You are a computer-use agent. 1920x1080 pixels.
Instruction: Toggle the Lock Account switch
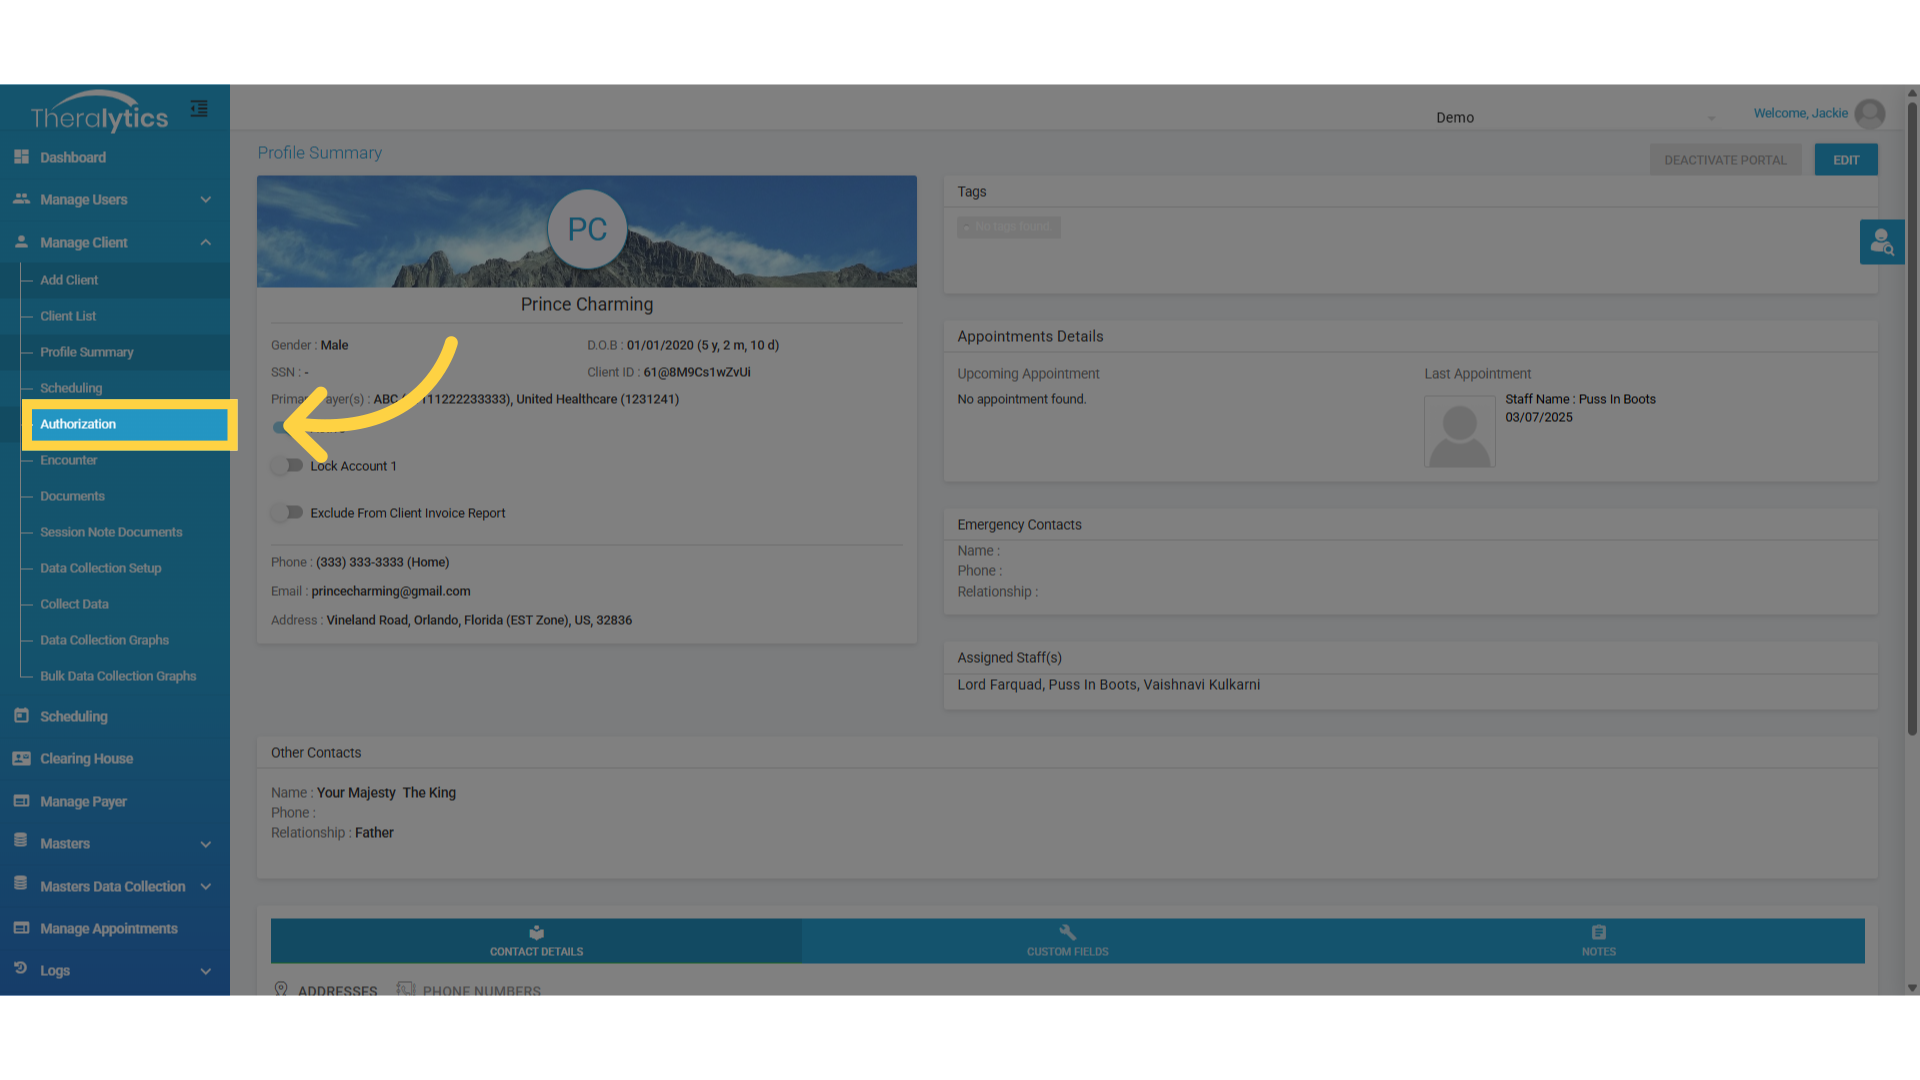click(288, 465)
